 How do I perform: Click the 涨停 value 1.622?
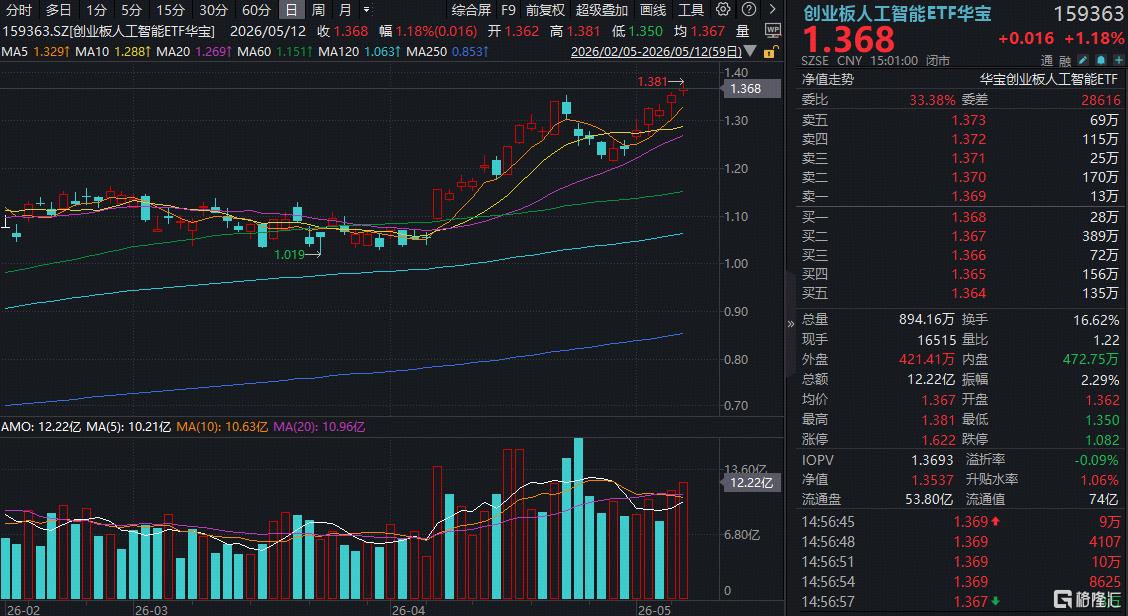click(938, 439)
